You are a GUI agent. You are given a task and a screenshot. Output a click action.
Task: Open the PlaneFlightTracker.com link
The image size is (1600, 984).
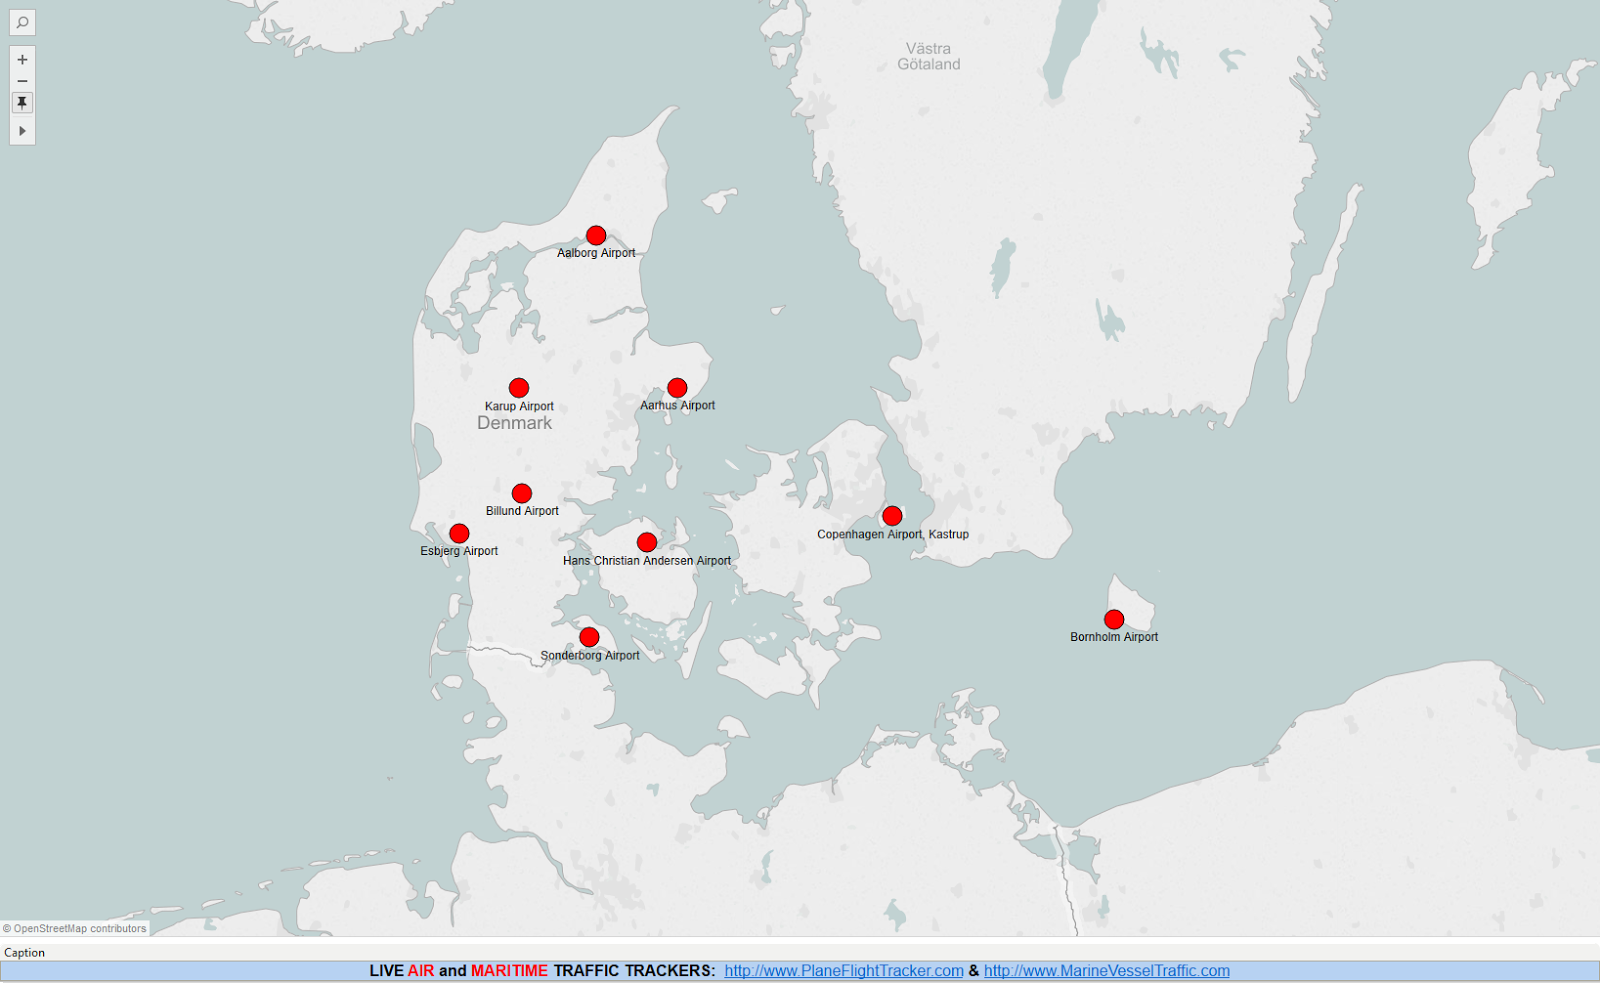(x=842, y=969)
